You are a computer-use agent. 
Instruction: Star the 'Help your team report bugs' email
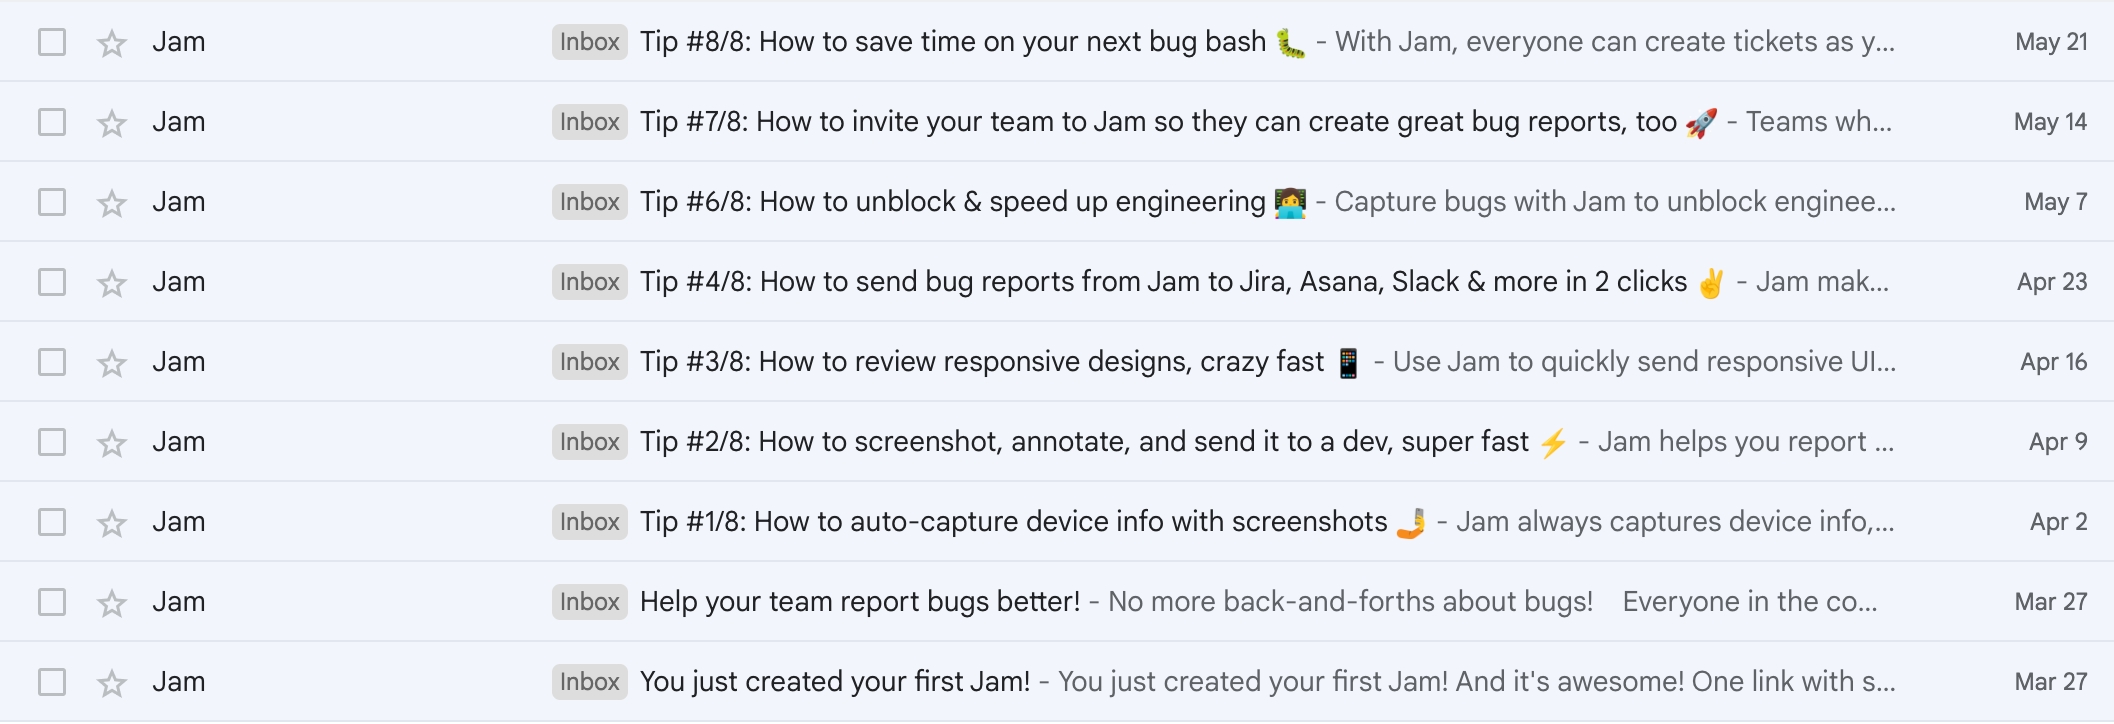(112, 603)
